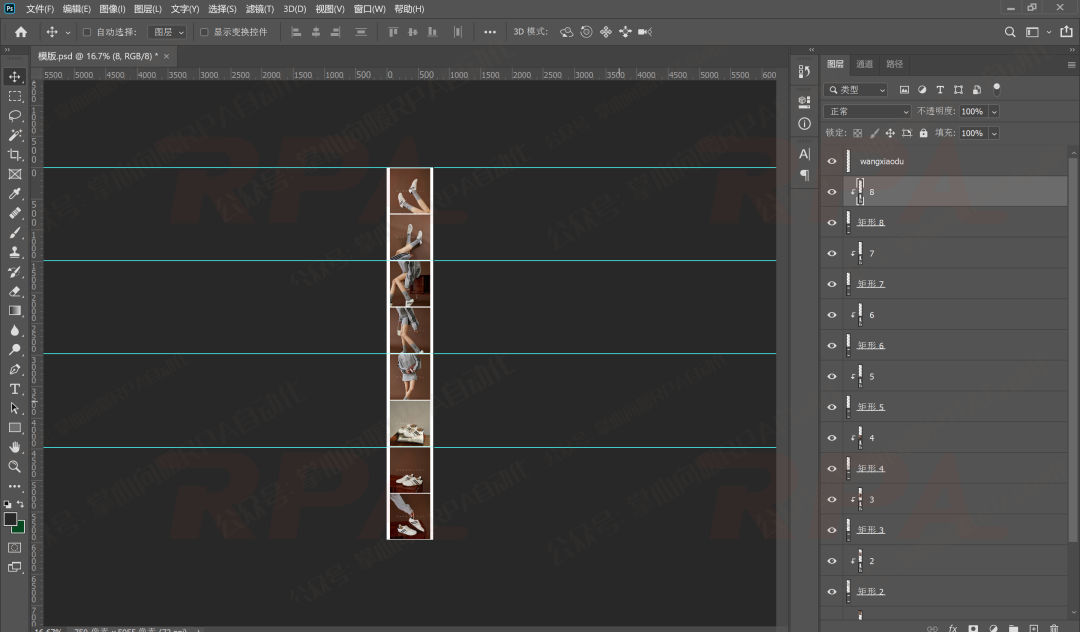Enable the 自动选择 checkbox
This screenshot has width=1080, height=632.
click(x=87, y=32)
